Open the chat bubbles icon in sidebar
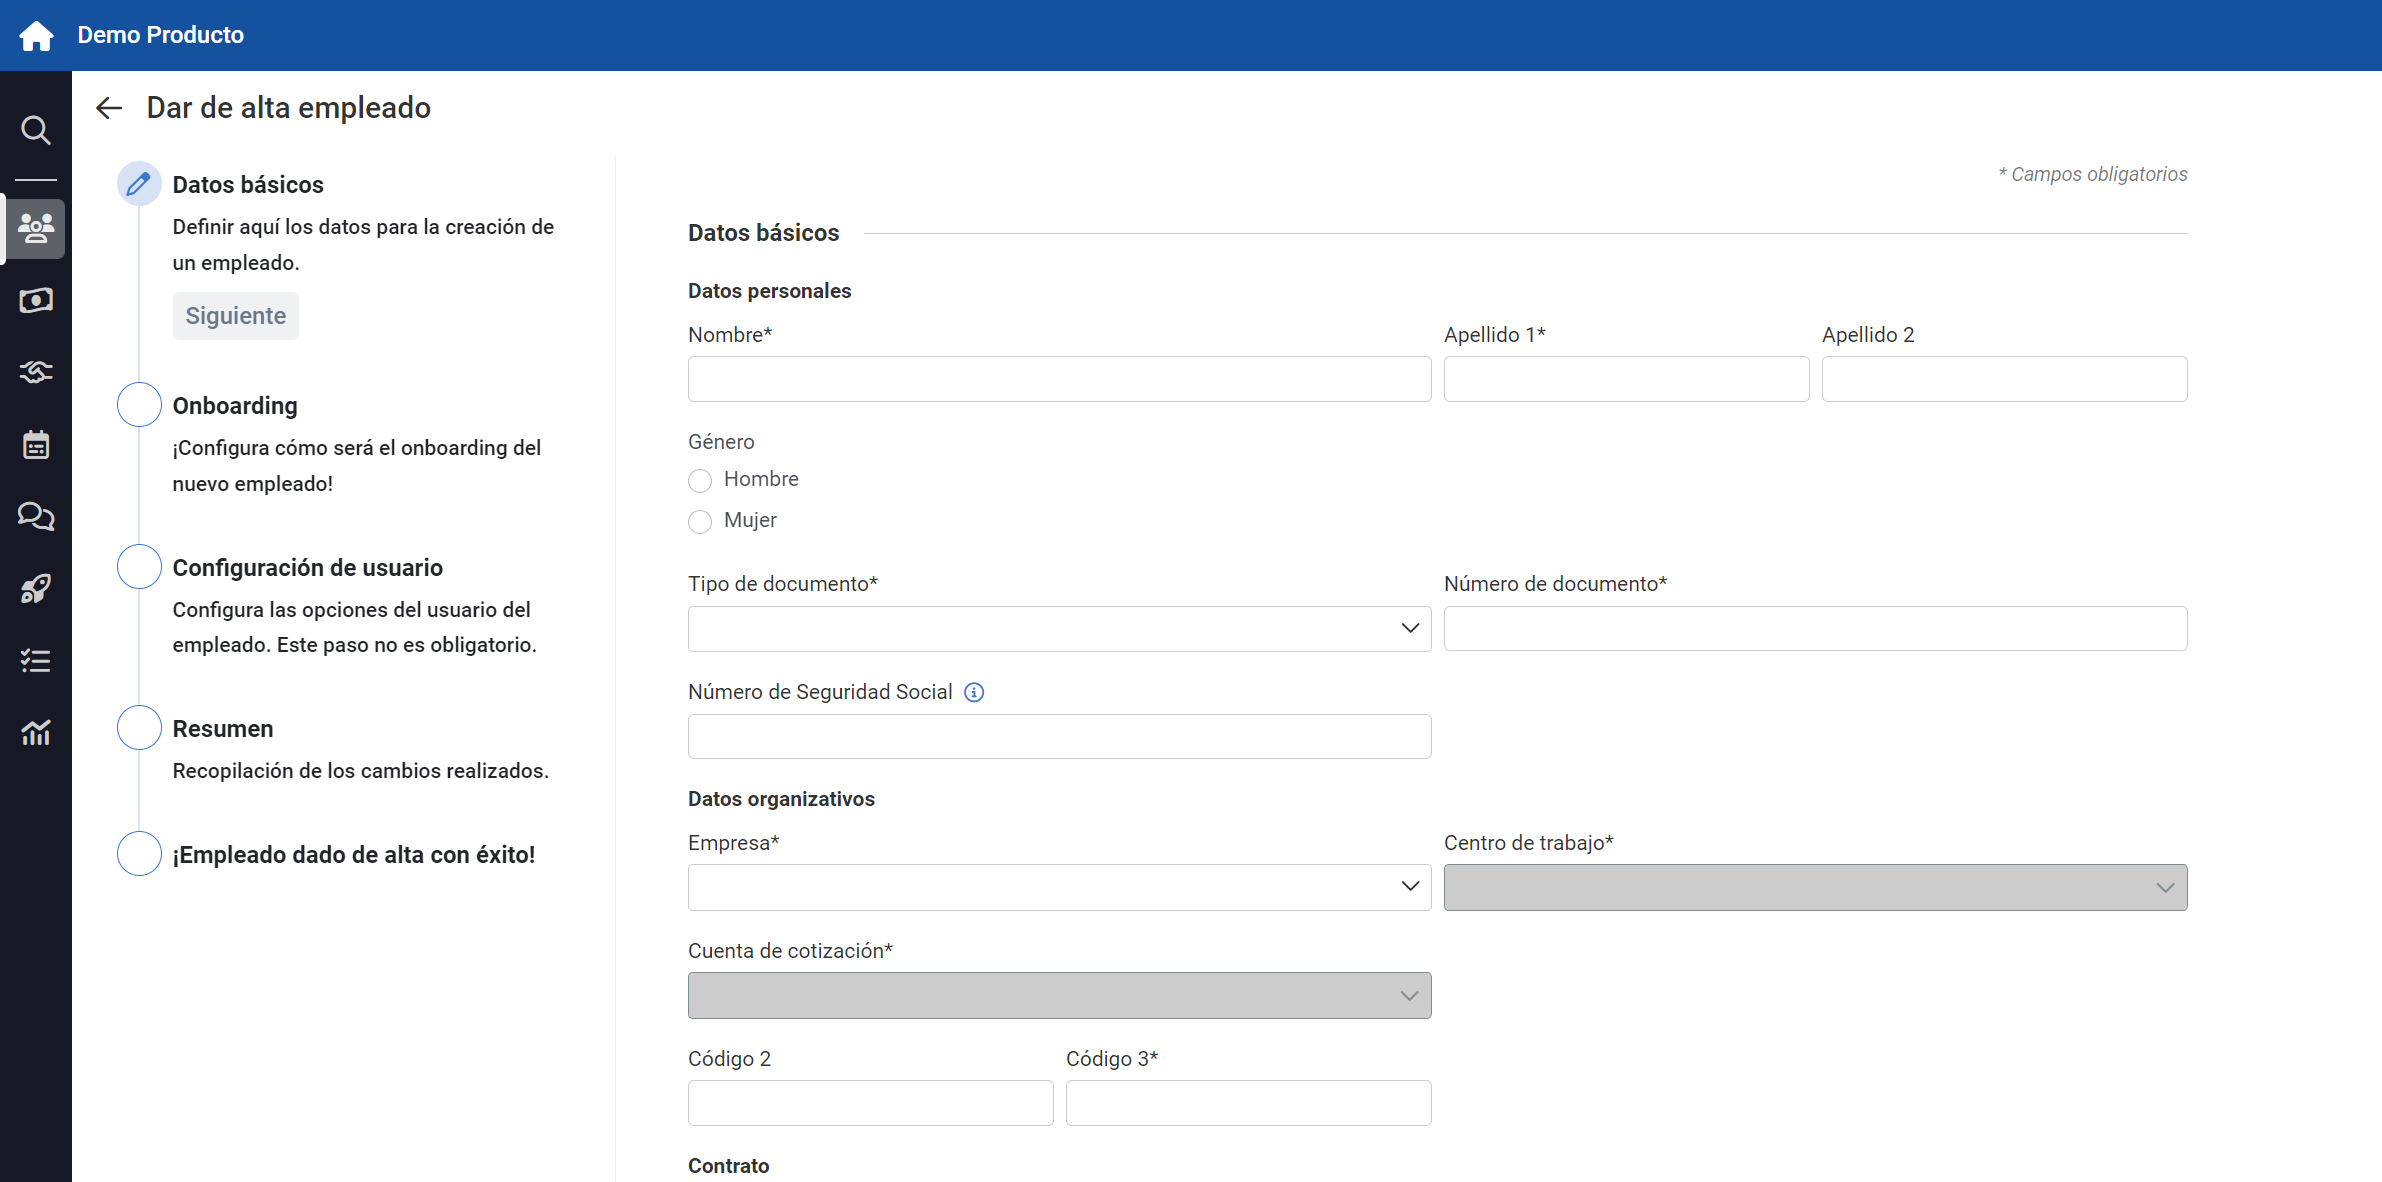The width and height of the screenshot is (2382, 1182). click(36, 516)
